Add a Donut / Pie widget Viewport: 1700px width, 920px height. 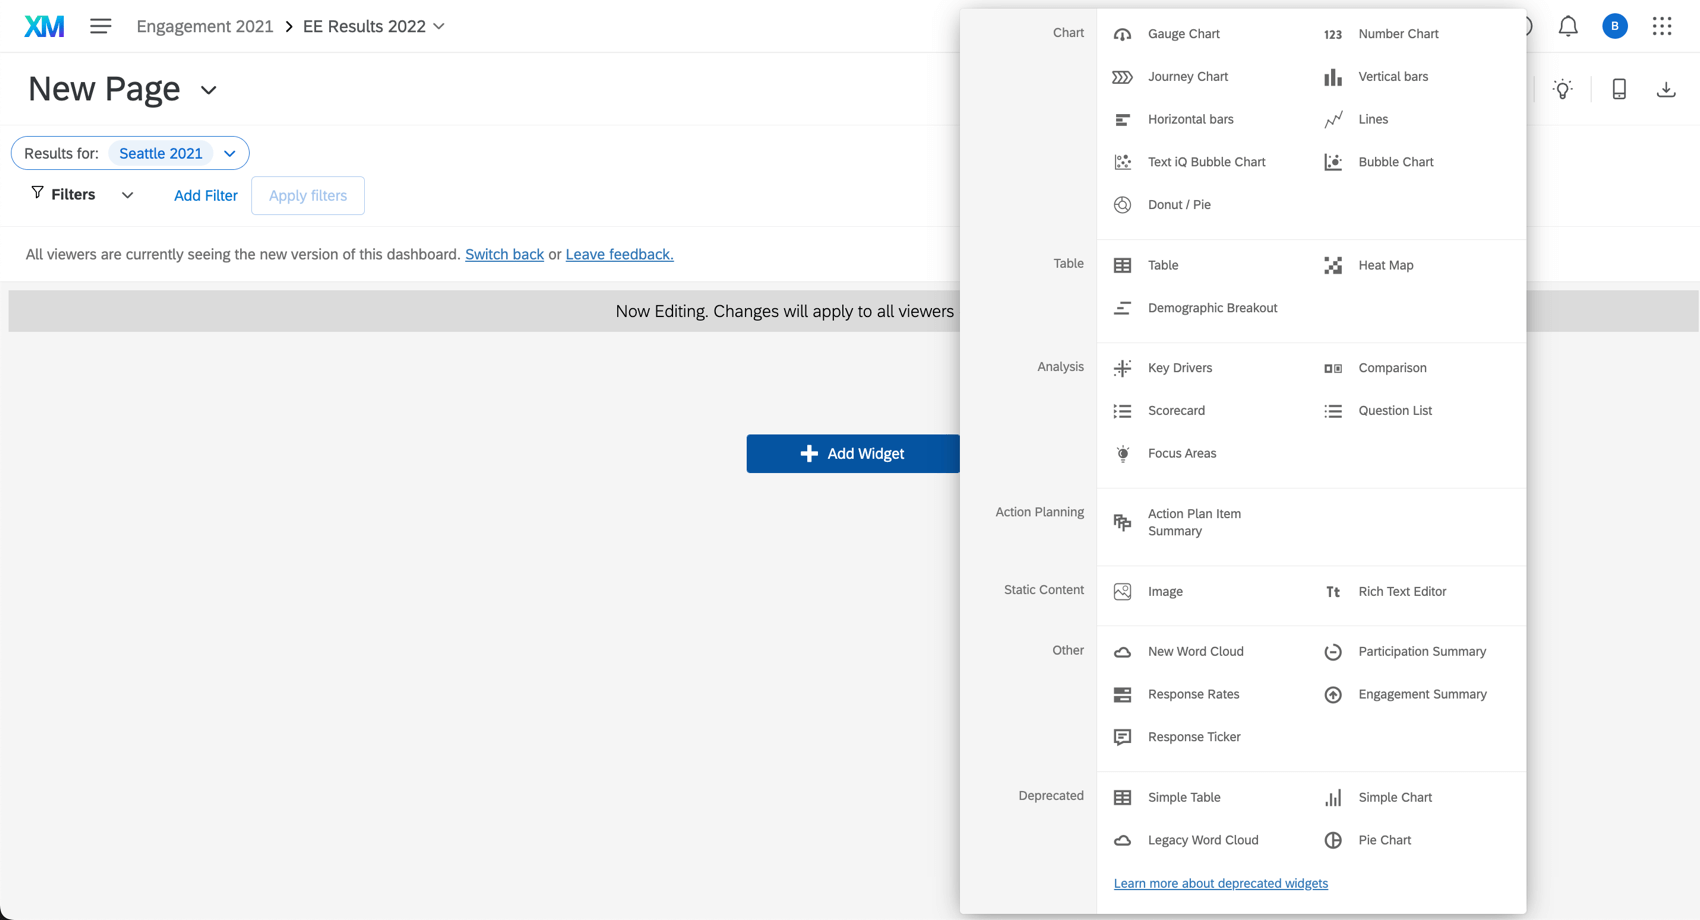click(1179, 204)
